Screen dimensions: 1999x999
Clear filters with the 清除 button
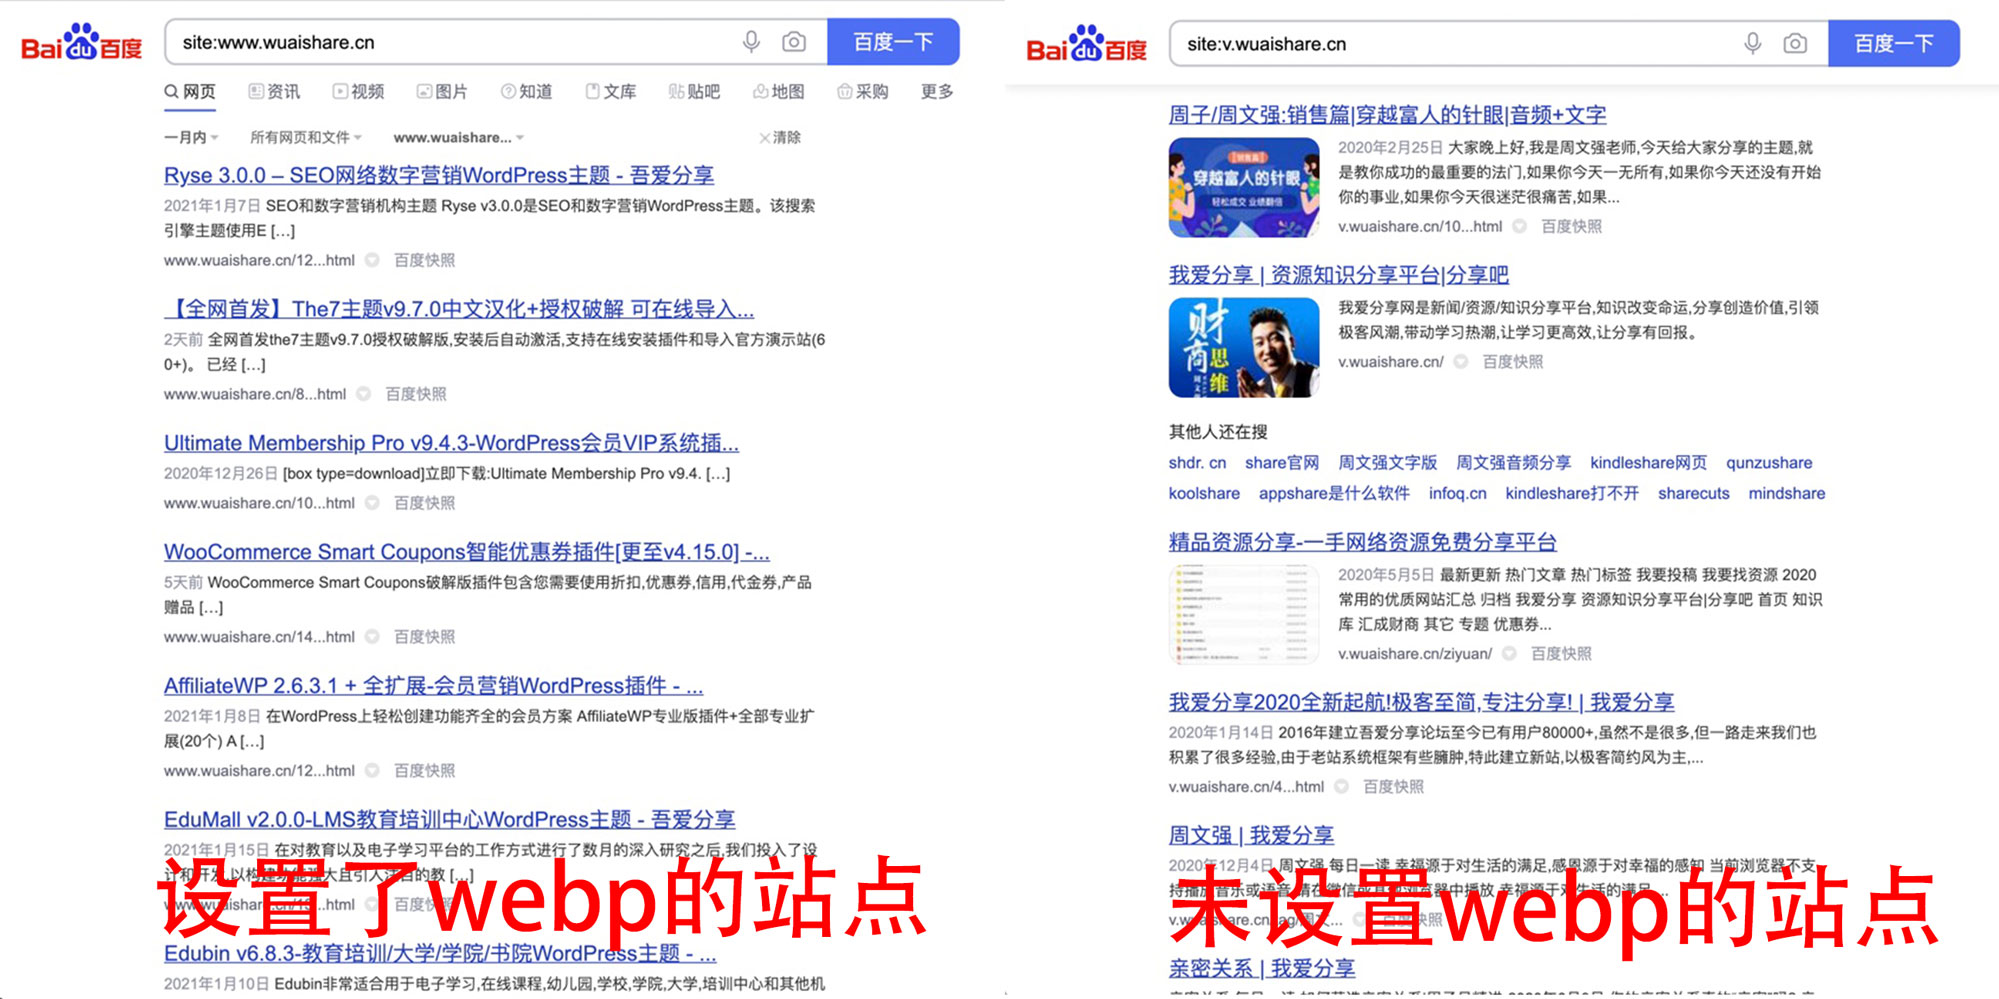[x=780, y=138]
